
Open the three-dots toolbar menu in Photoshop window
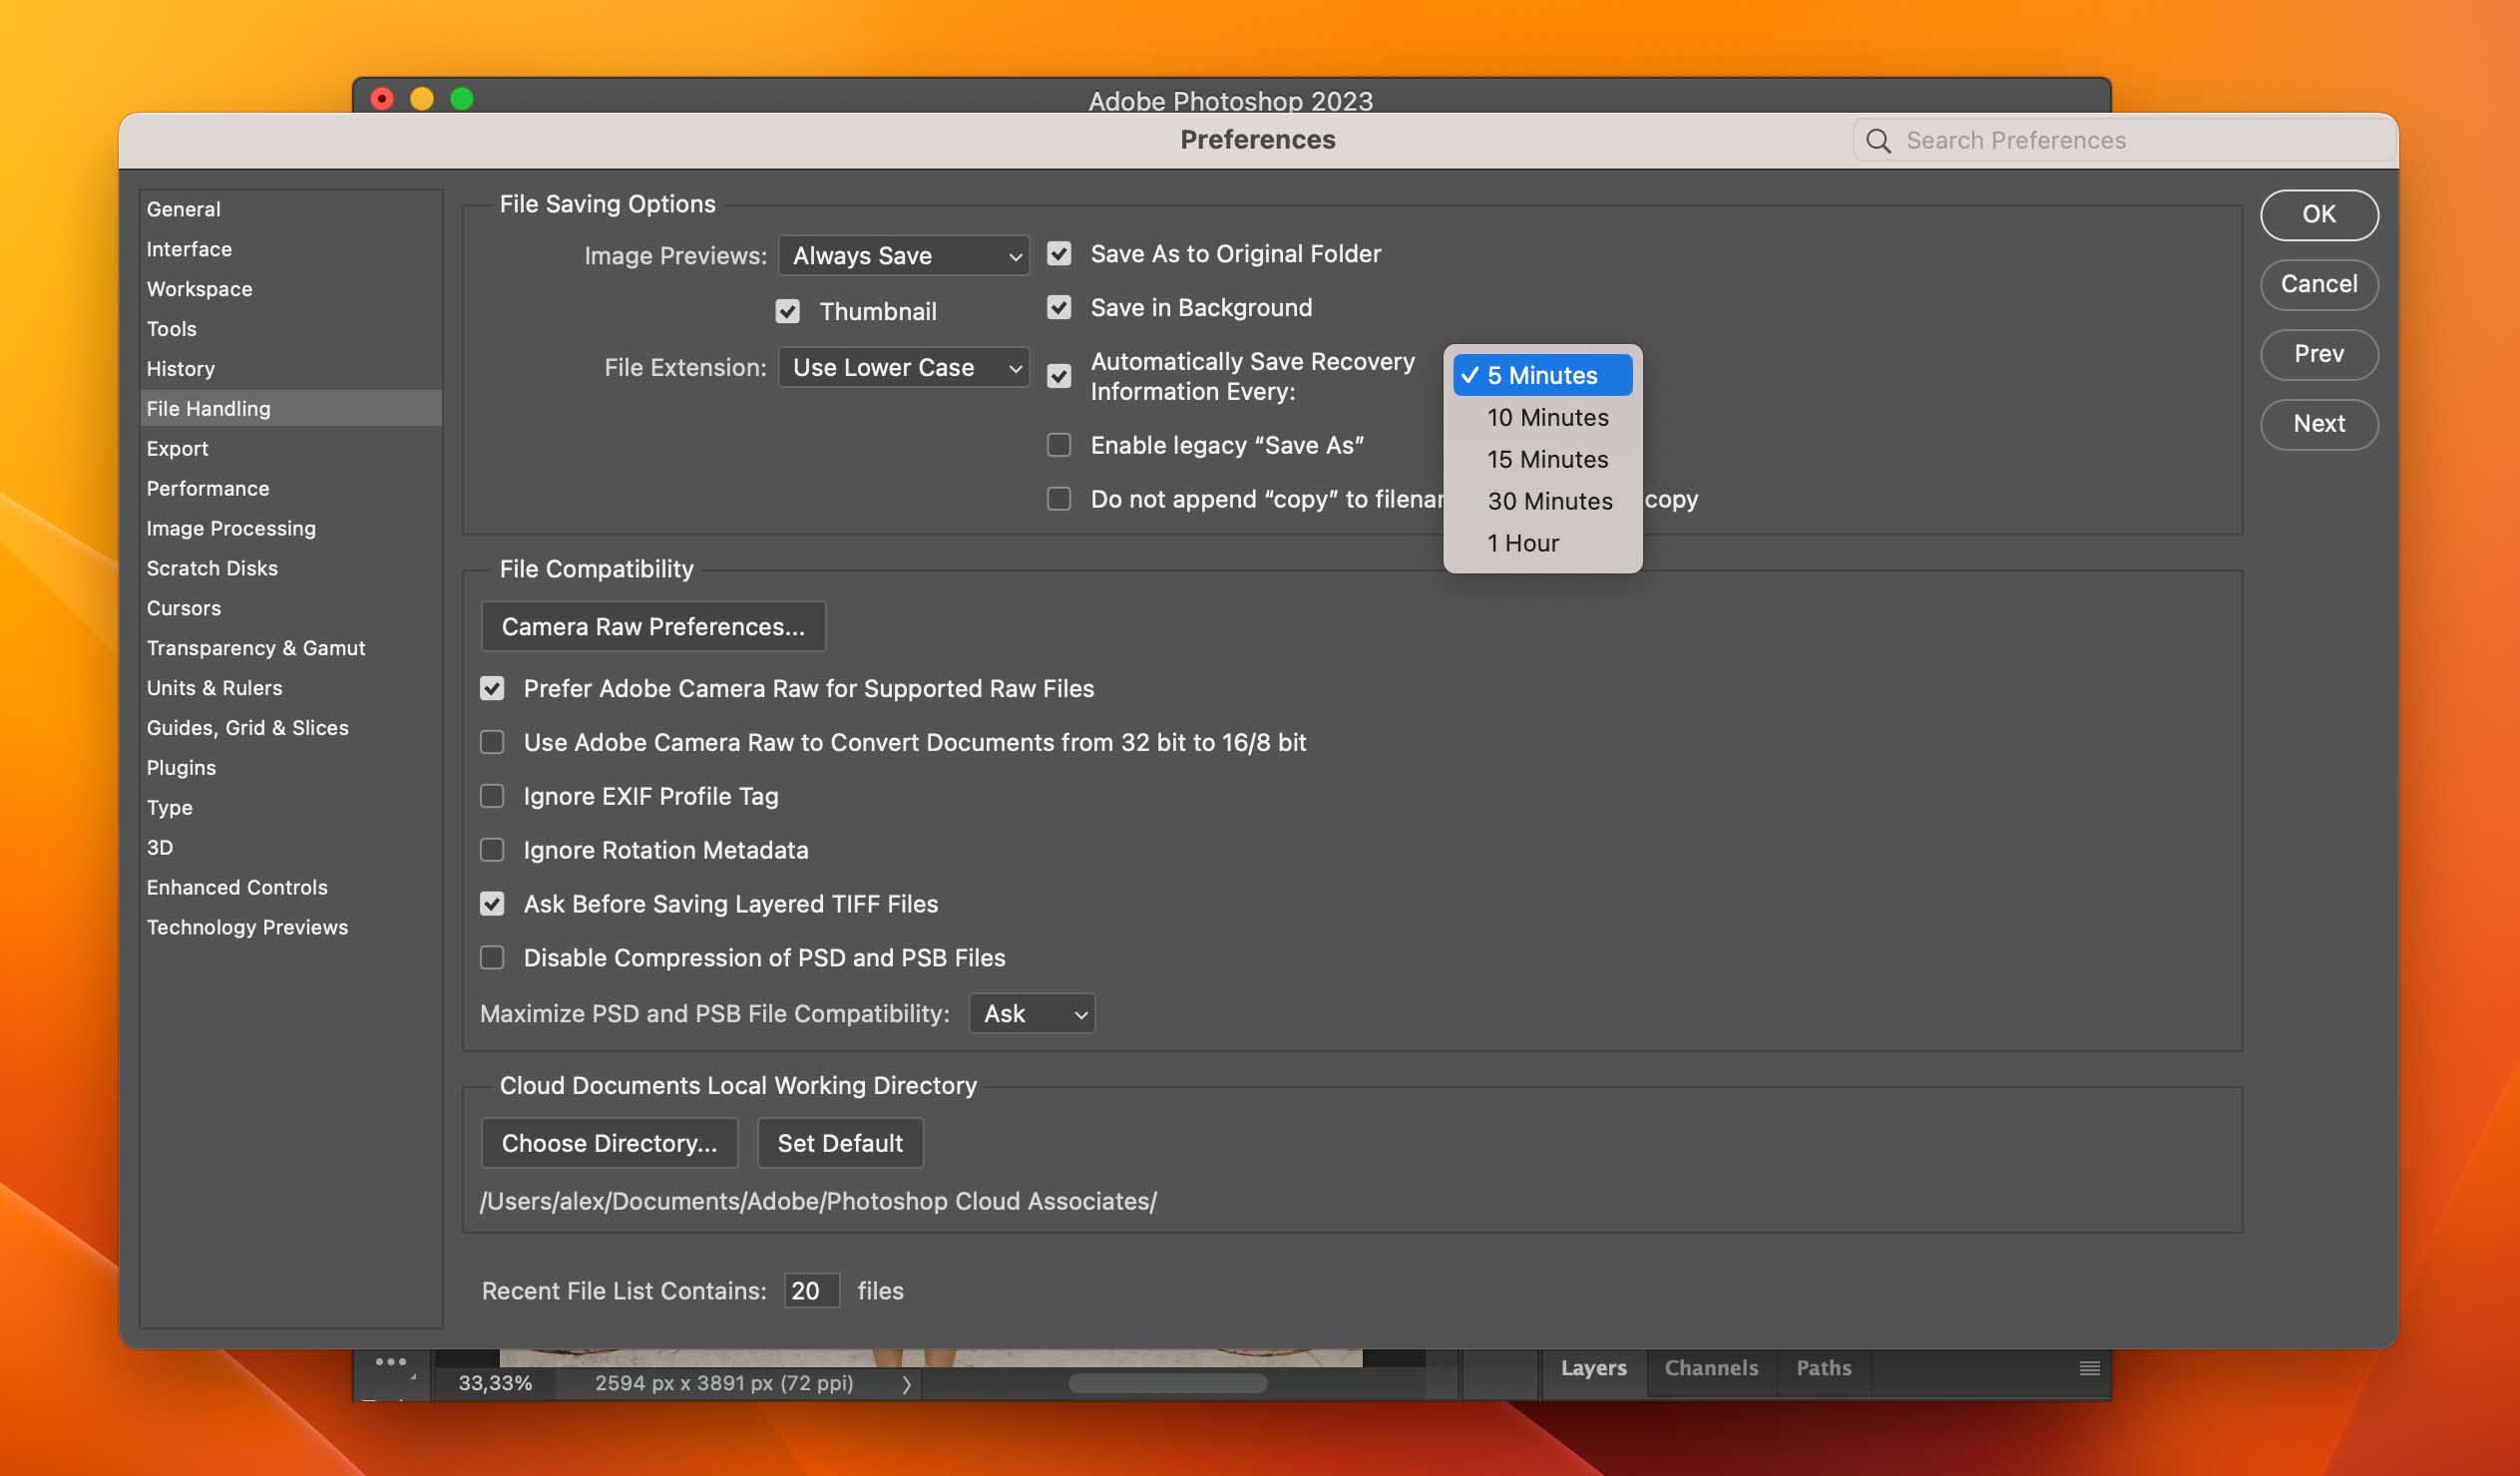(390, 1361)
